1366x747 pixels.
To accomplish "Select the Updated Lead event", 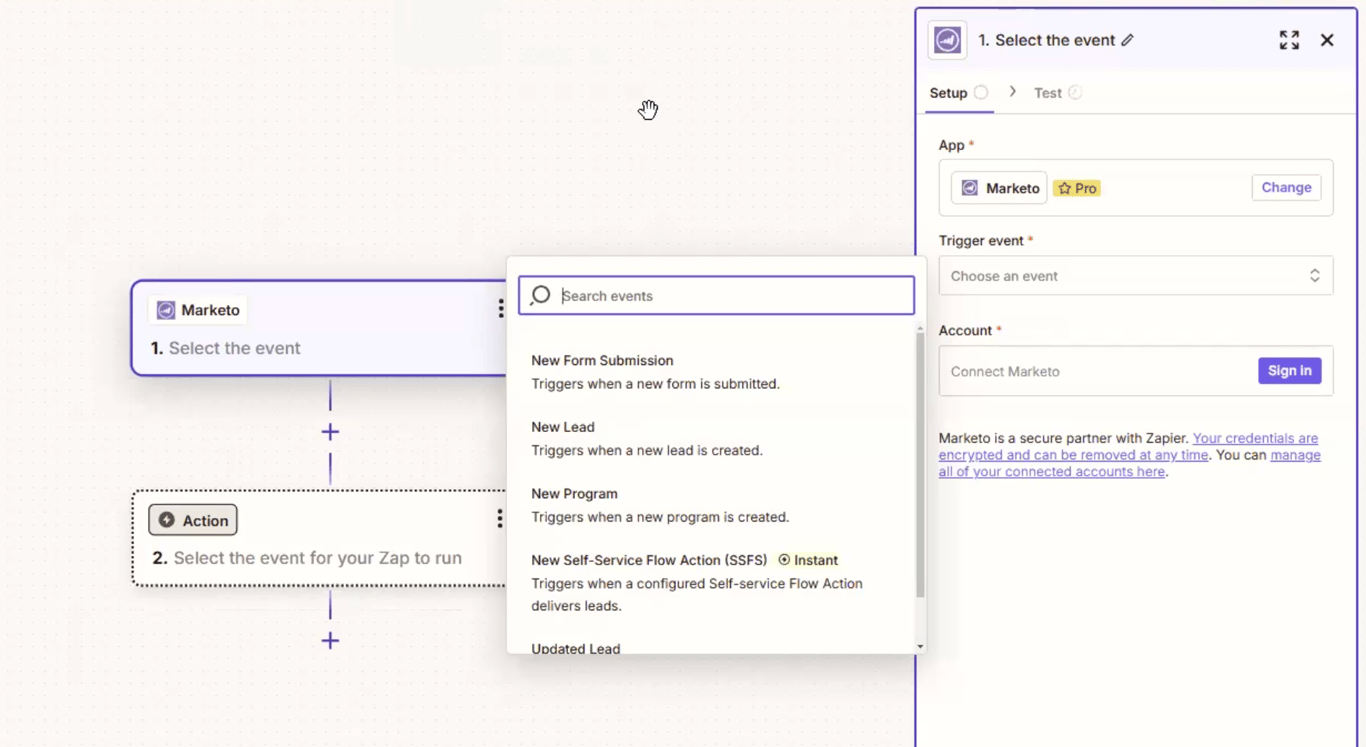I will pyautogui.click(x=575, y=648).
